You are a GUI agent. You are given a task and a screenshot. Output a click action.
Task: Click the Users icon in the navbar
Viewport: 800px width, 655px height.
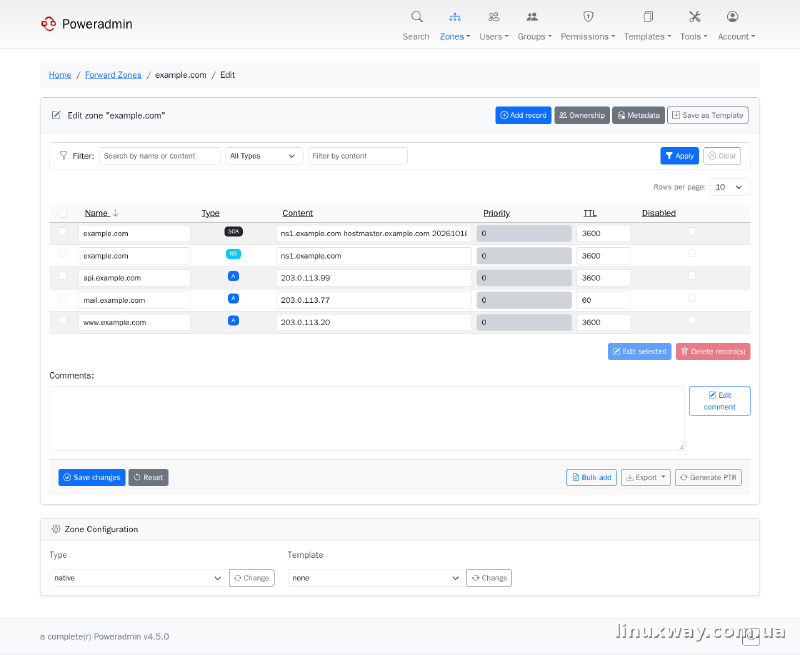pos(493,17)
